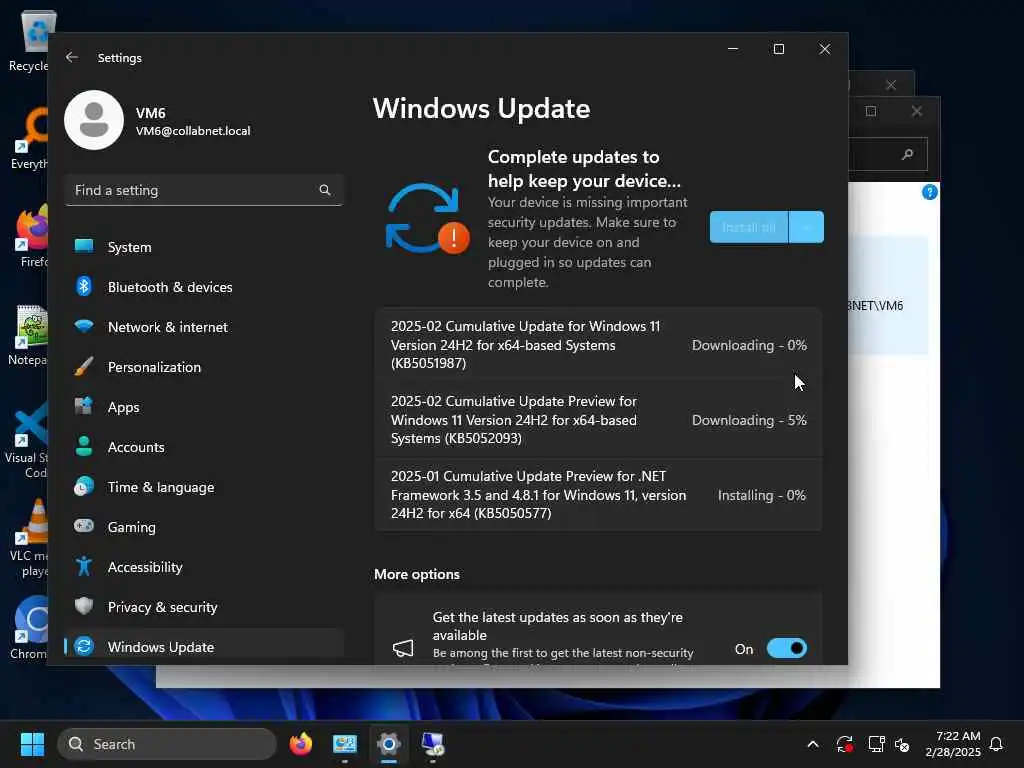Select the KB5051987 cumulative update row
Screen dimensions: 1024x768
(598, 345)
